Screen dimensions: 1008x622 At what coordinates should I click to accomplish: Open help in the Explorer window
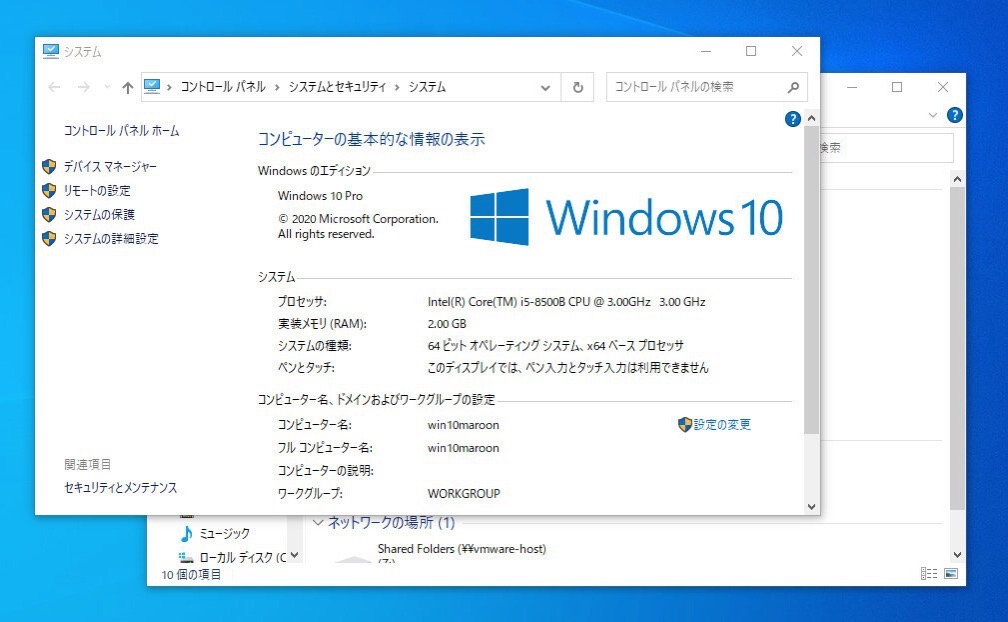[955, 115]
